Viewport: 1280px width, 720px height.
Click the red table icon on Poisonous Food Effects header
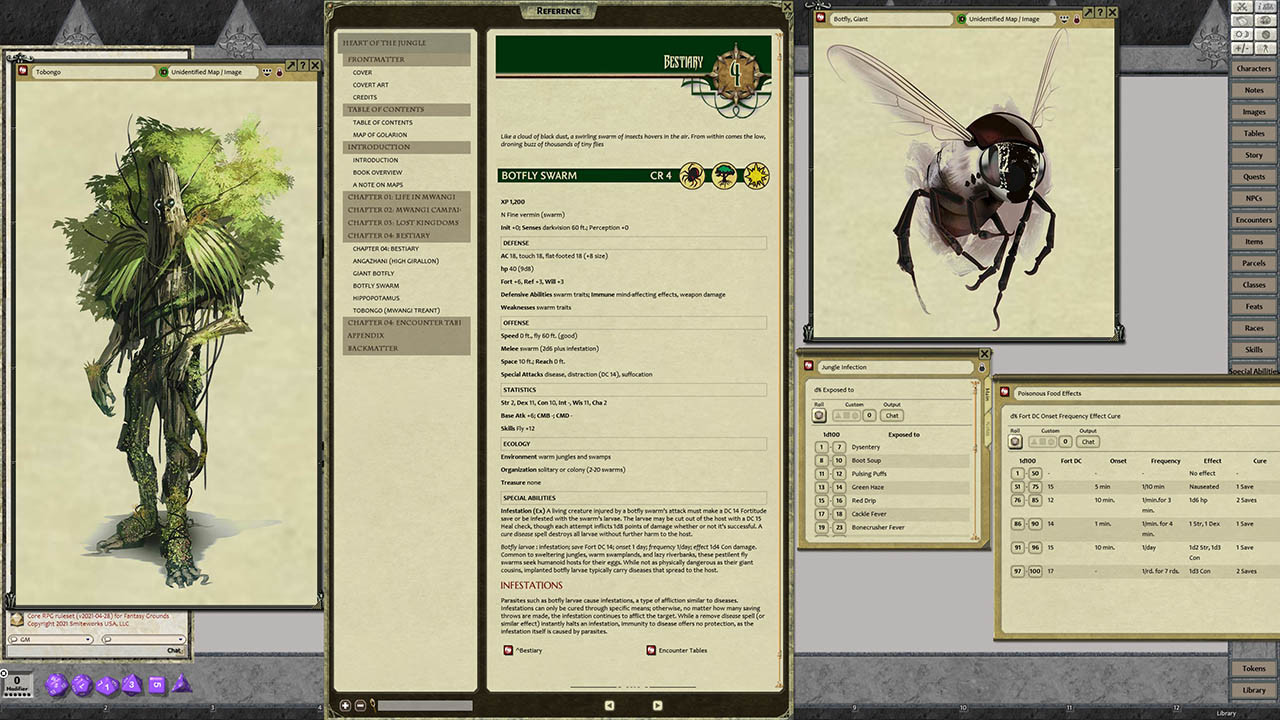(1004, 392)
